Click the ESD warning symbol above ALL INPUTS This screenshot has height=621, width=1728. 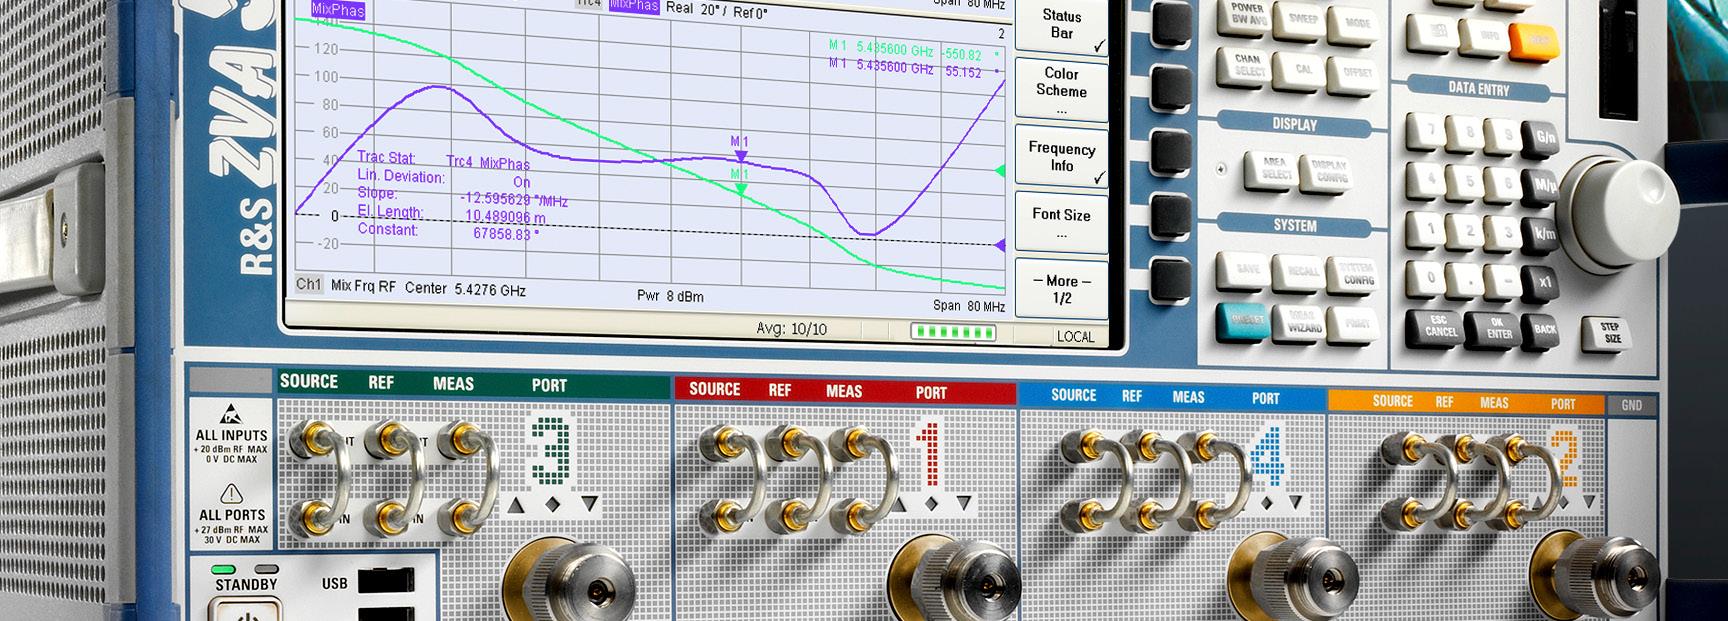pyautogui.click(x=231, y=414)
